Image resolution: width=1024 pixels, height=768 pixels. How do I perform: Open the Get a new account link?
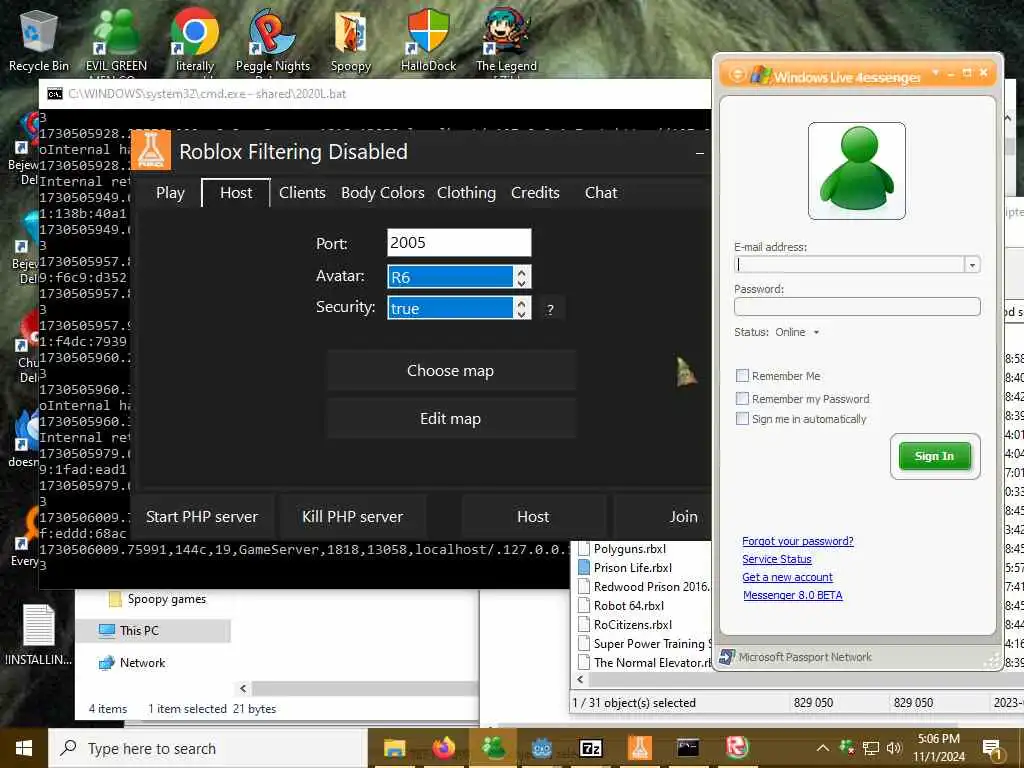(787, 577)
